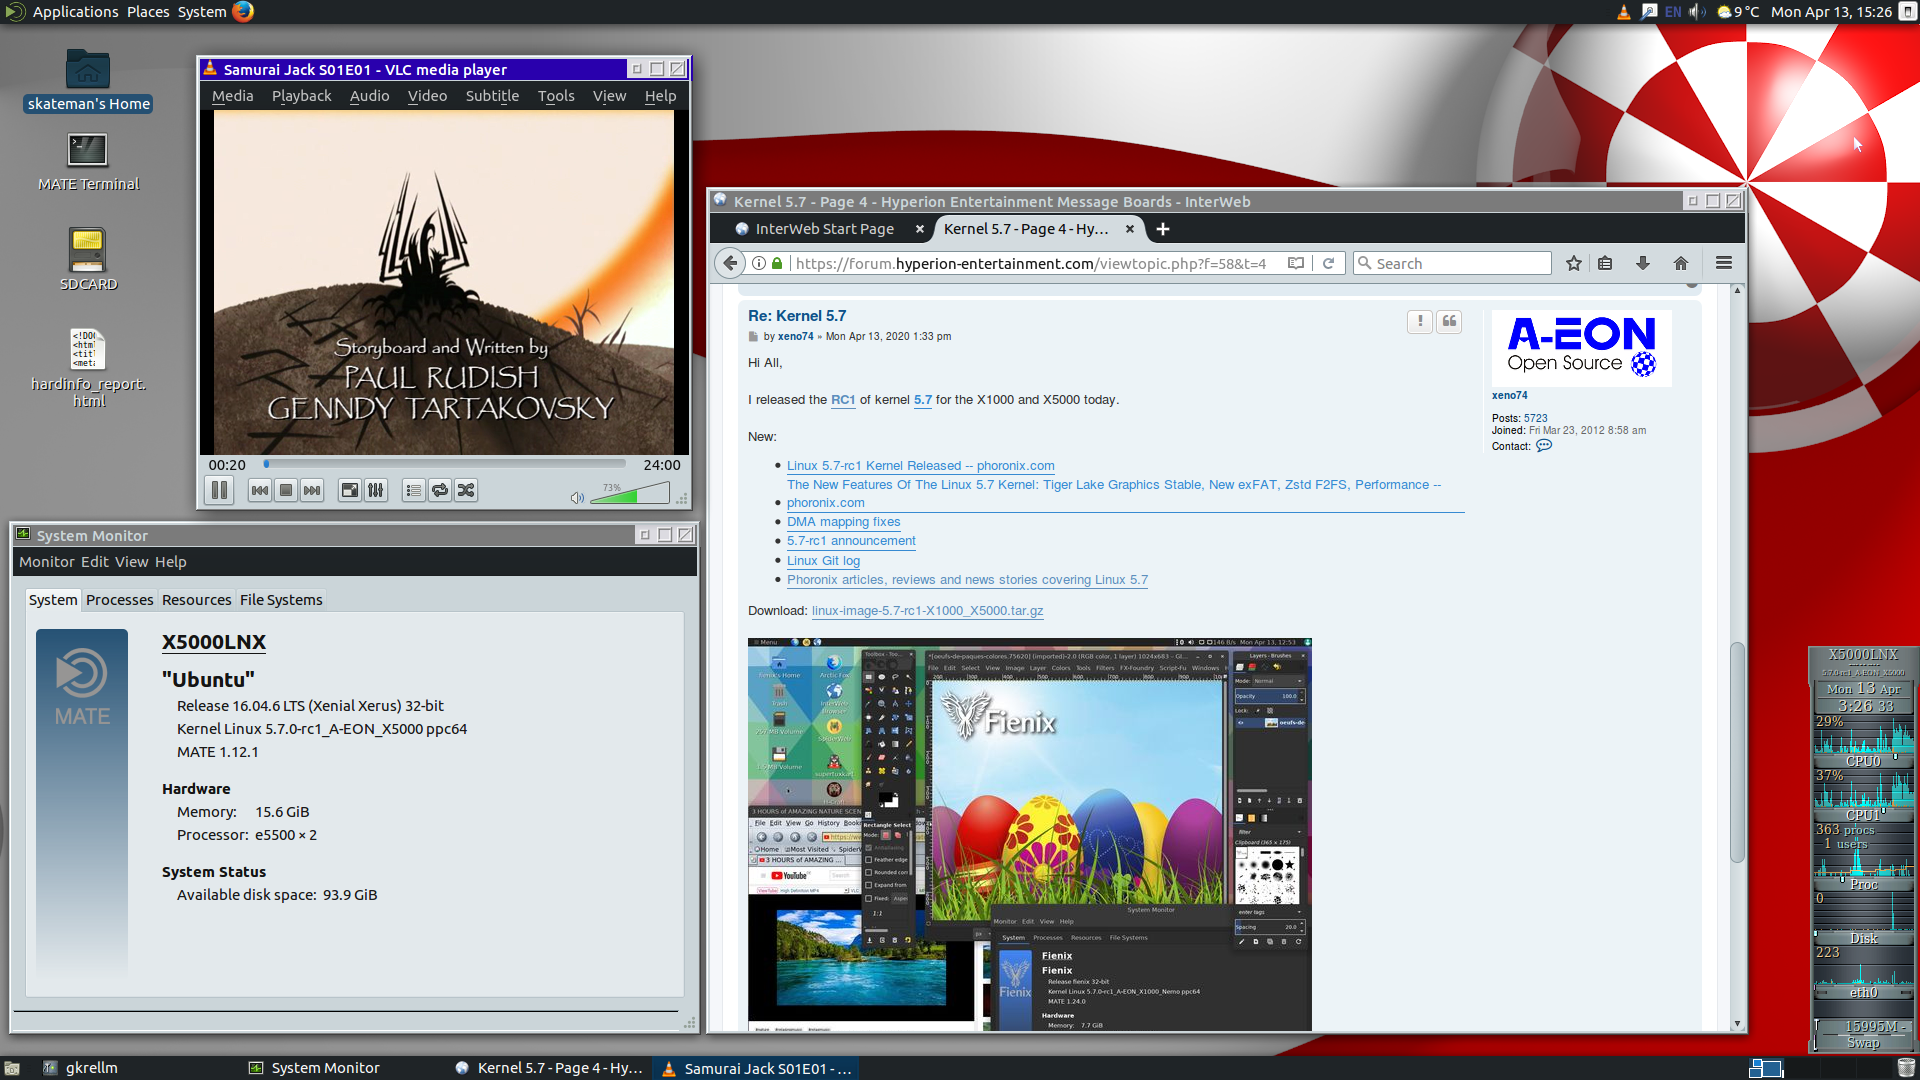
Task: Click VLC previous track button
Action: (260, 490)
